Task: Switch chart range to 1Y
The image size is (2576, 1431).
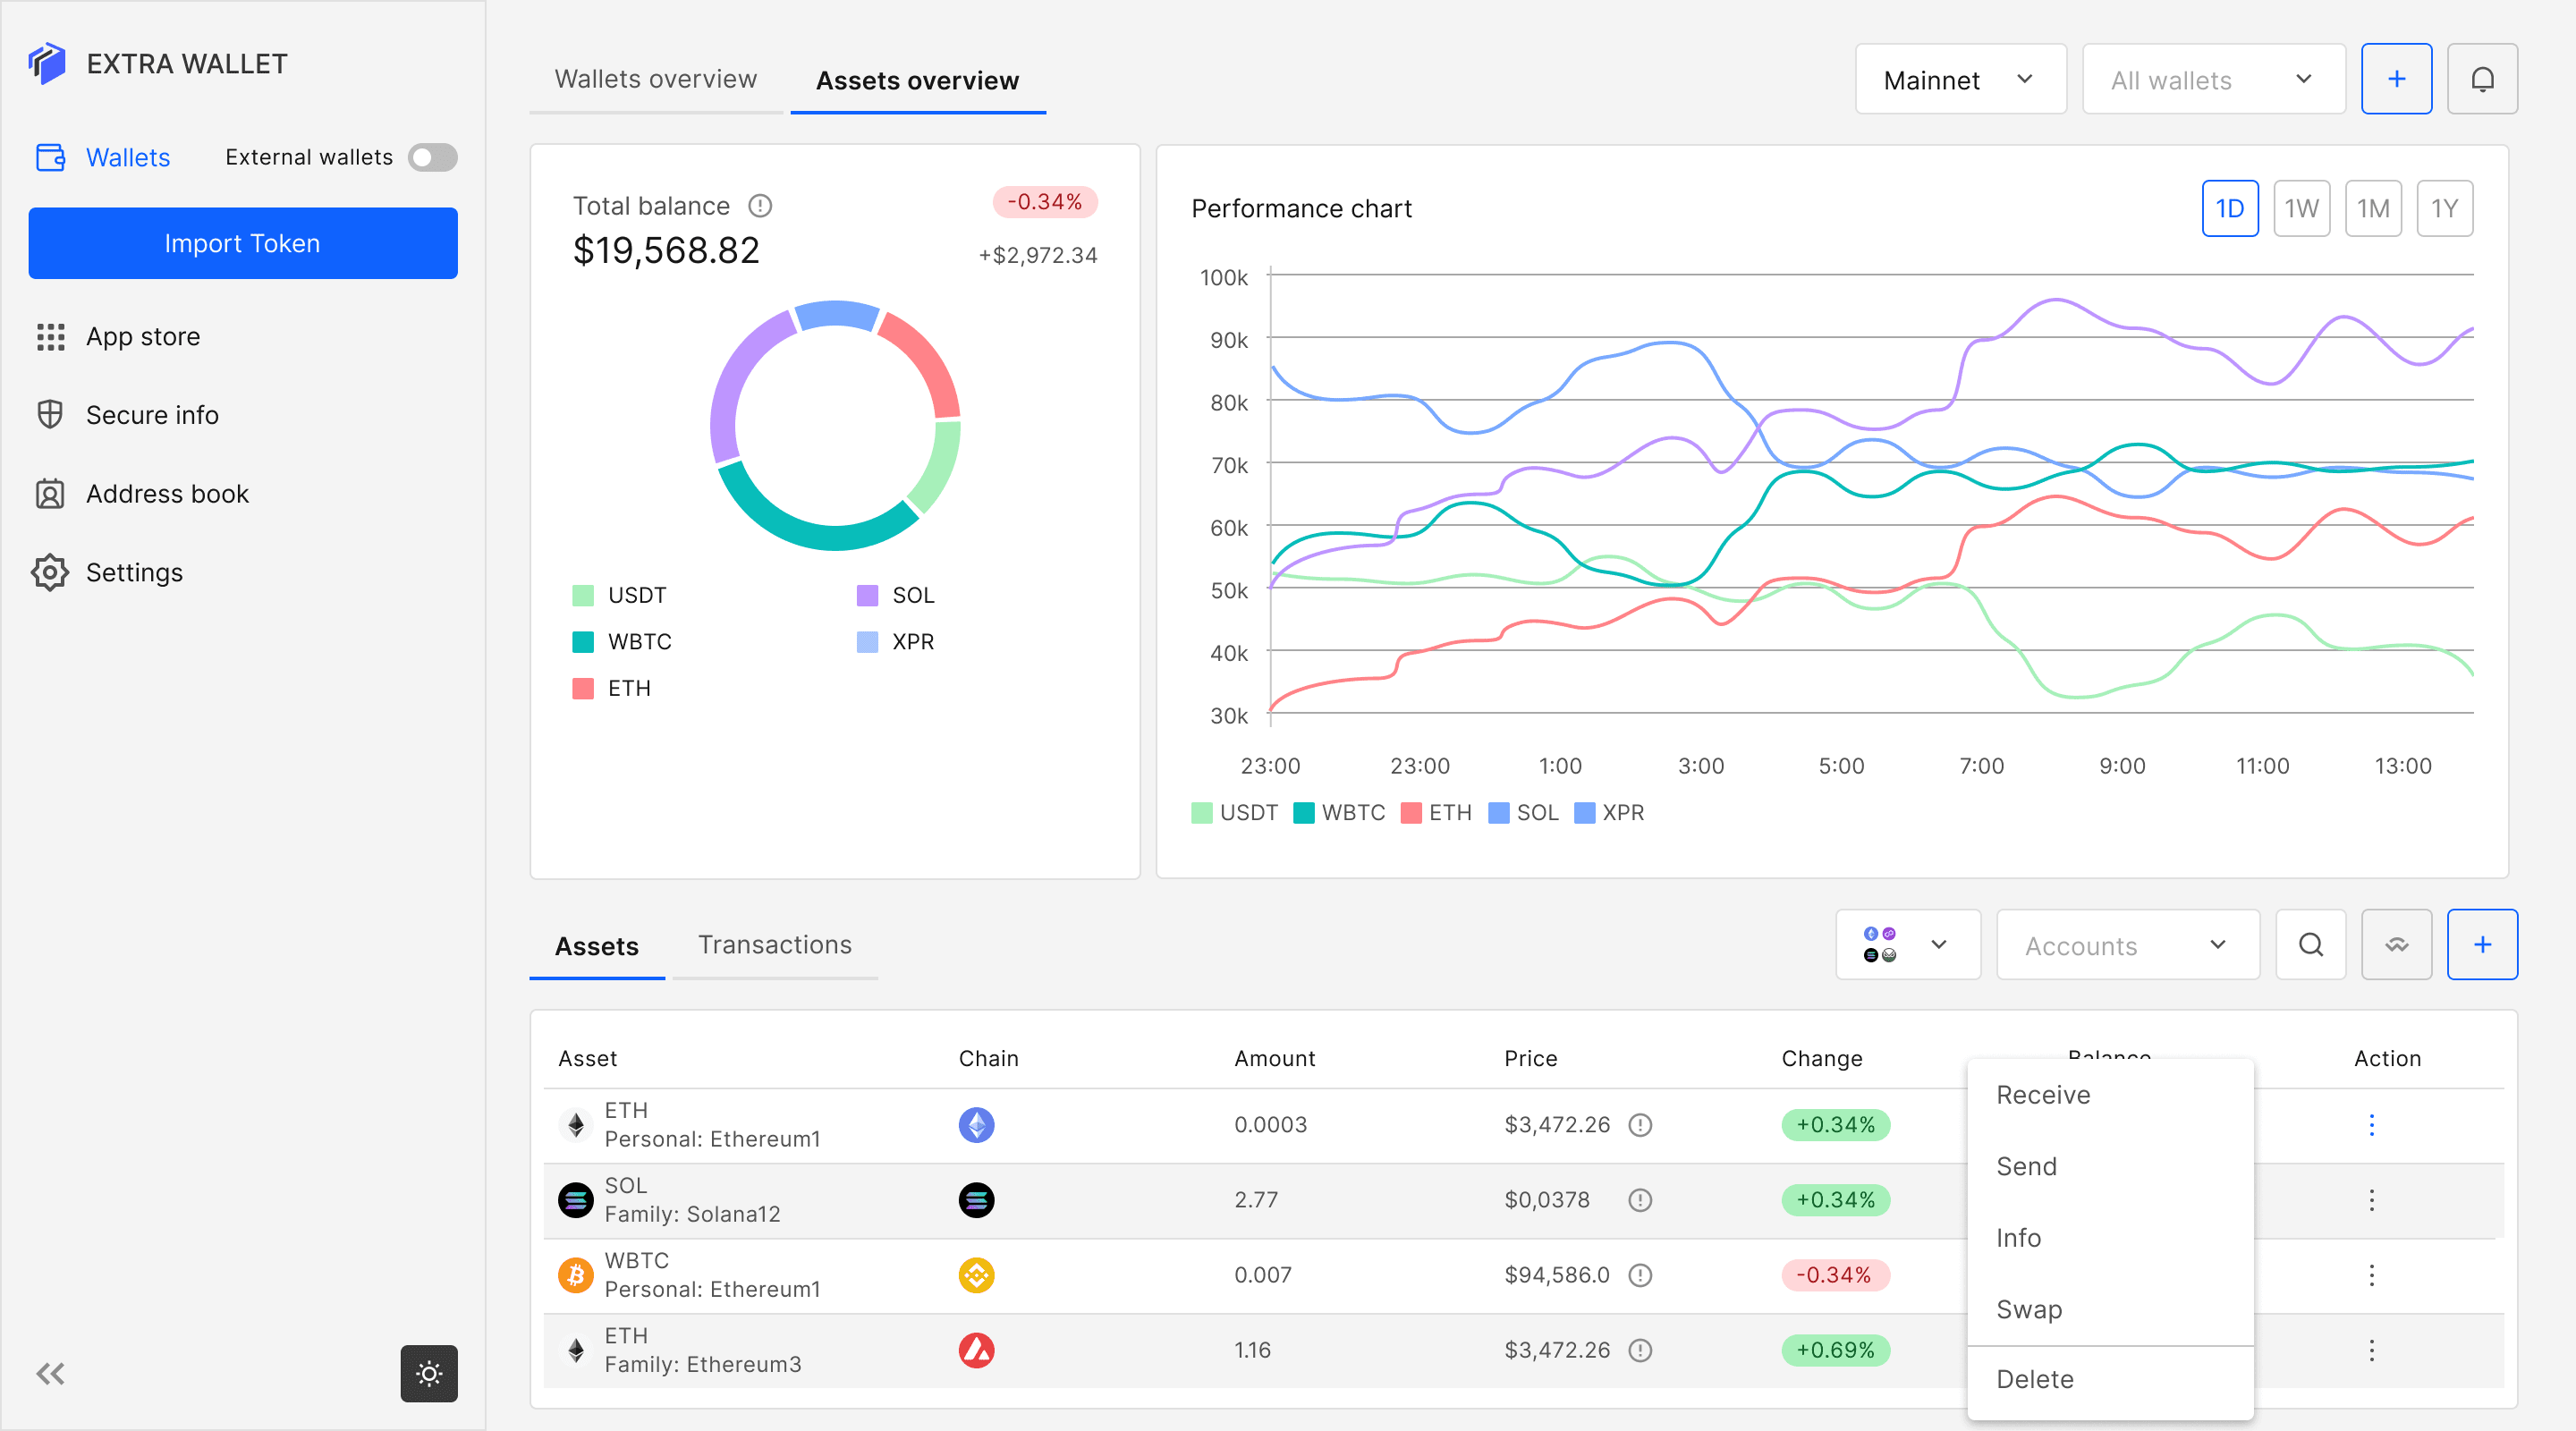Action: 2444,208
